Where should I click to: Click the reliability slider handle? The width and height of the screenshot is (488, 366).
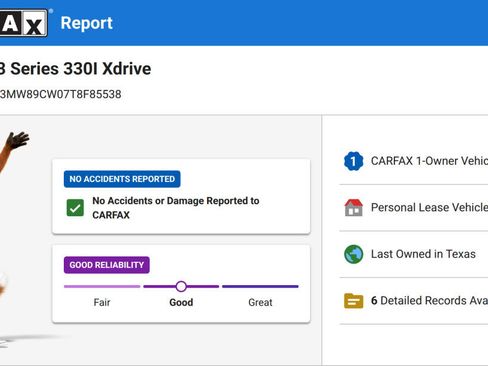pos(181,286)
